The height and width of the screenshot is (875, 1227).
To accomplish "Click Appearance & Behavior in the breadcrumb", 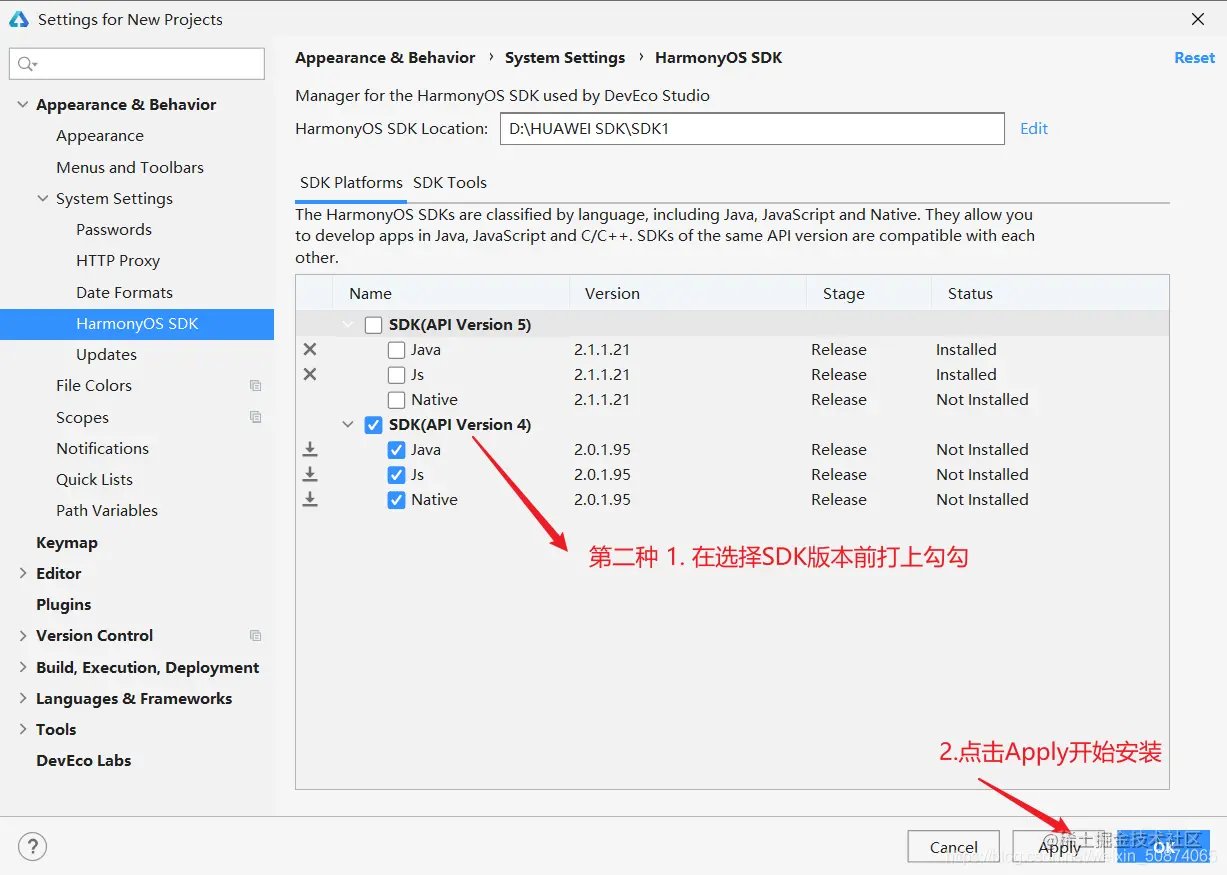I will 385,58.
